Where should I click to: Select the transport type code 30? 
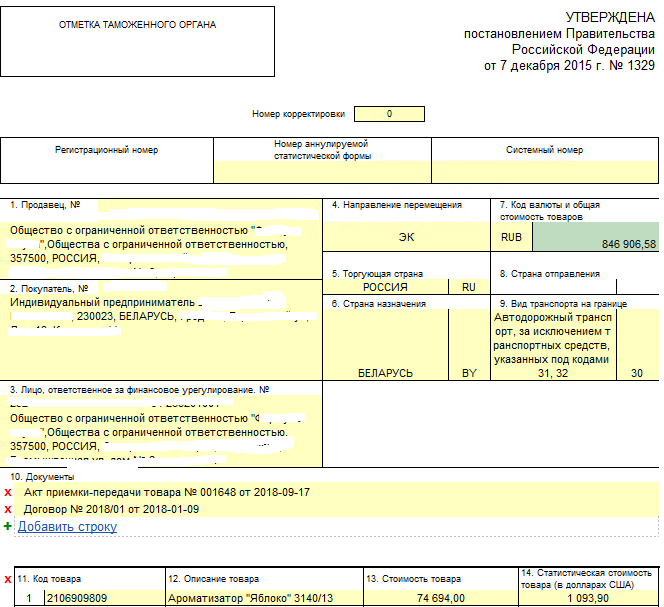tap(637, 345)
